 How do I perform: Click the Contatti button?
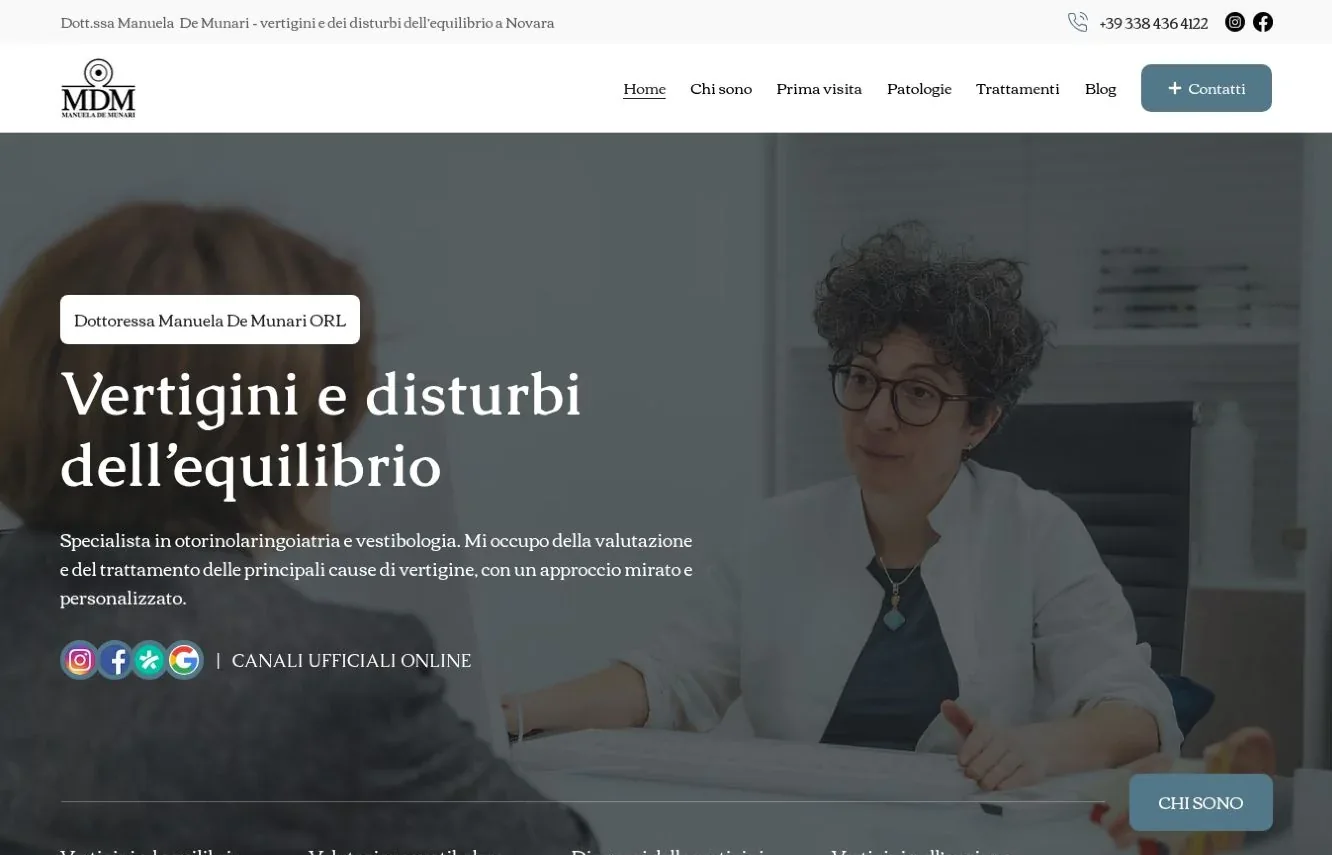pos(1206,88)
